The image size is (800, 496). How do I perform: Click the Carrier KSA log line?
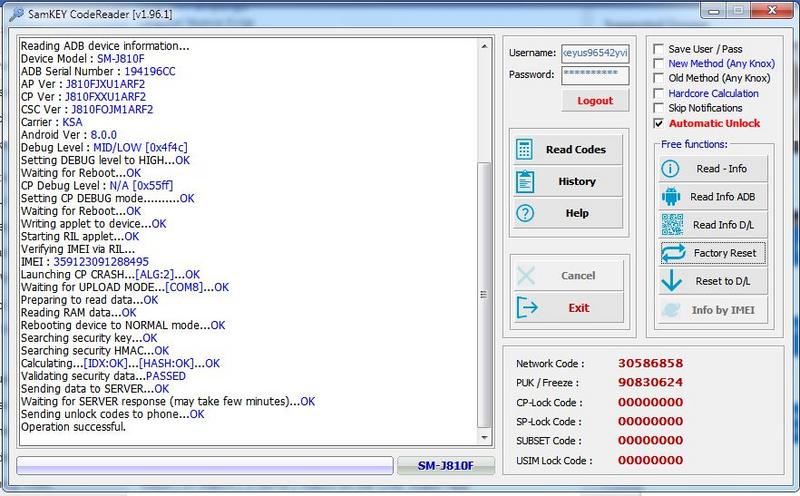[52, 122]
